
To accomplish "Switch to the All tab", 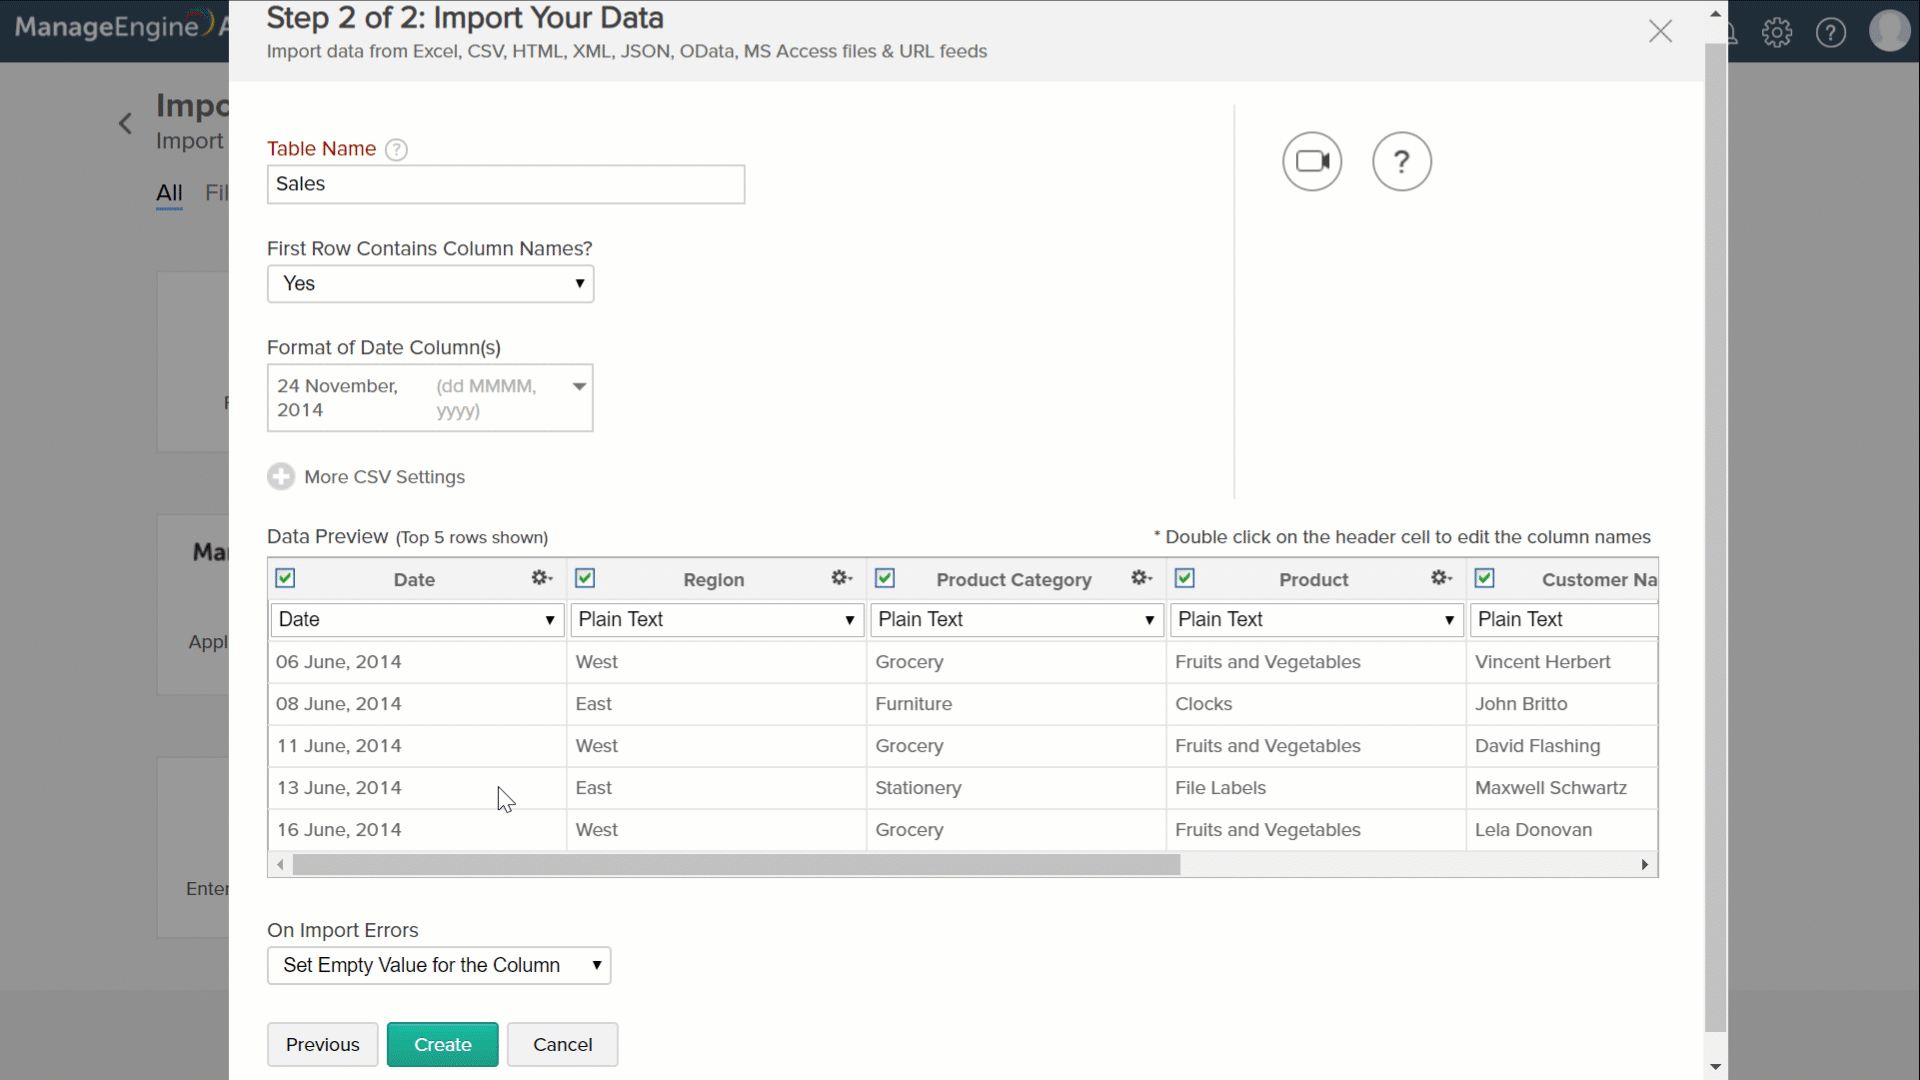I will pos(169,193).
